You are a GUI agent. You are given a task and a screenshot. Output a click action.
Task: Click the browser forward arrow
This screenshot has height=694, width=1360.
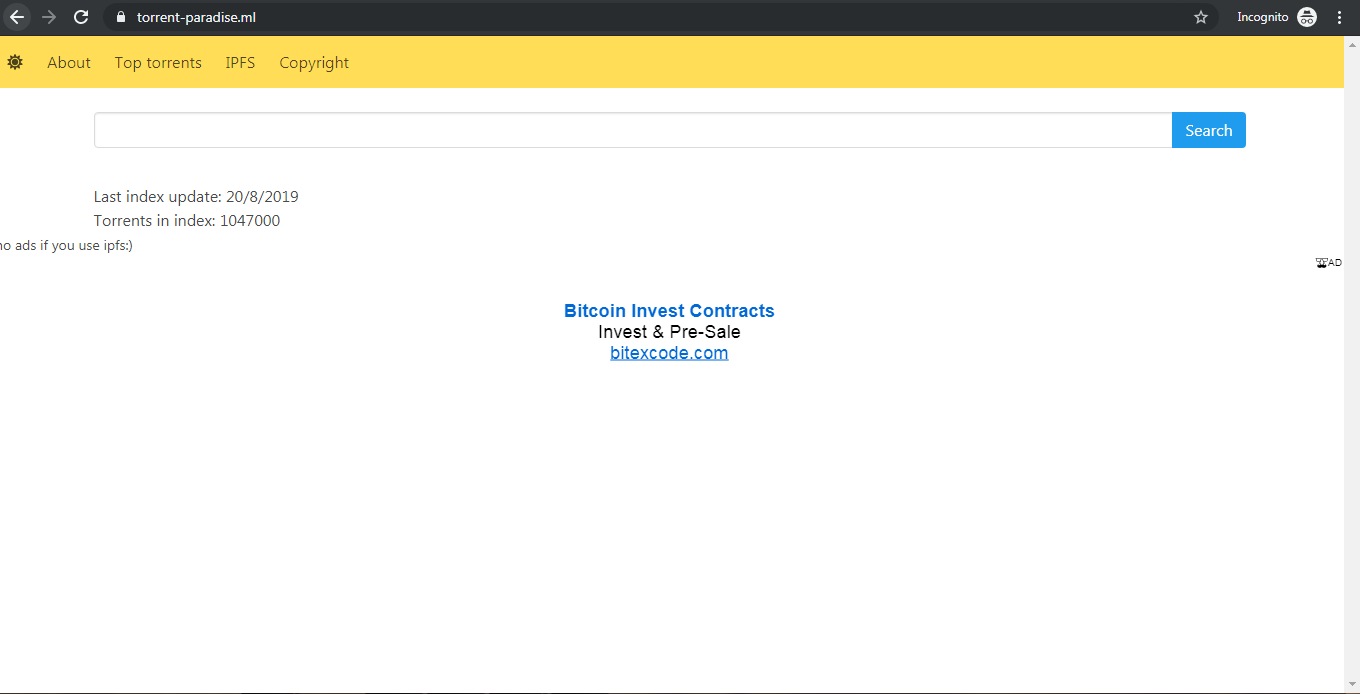click(49, 17)
